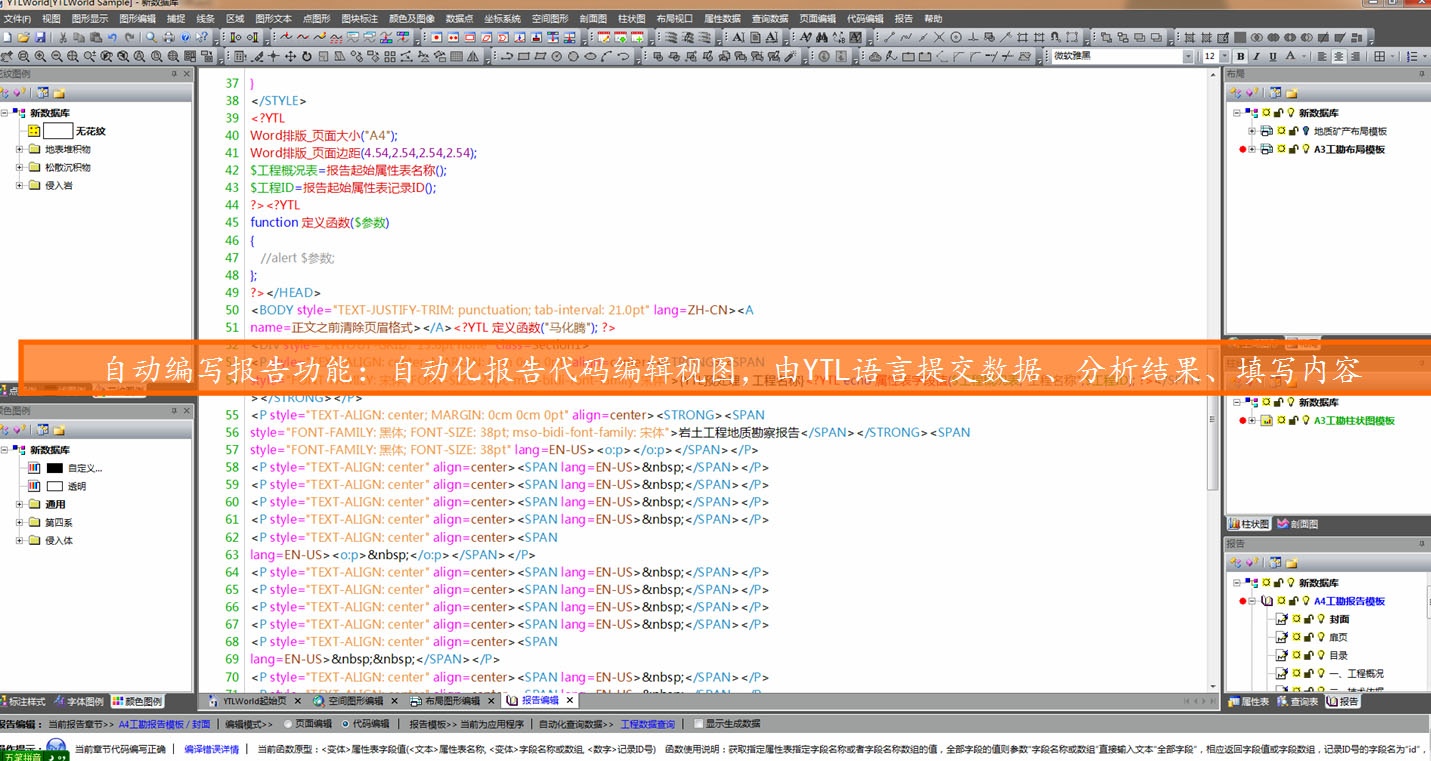Select the Rectangle drawing tool
This screenshot has height=761, width=1431.
click(523, 56)
